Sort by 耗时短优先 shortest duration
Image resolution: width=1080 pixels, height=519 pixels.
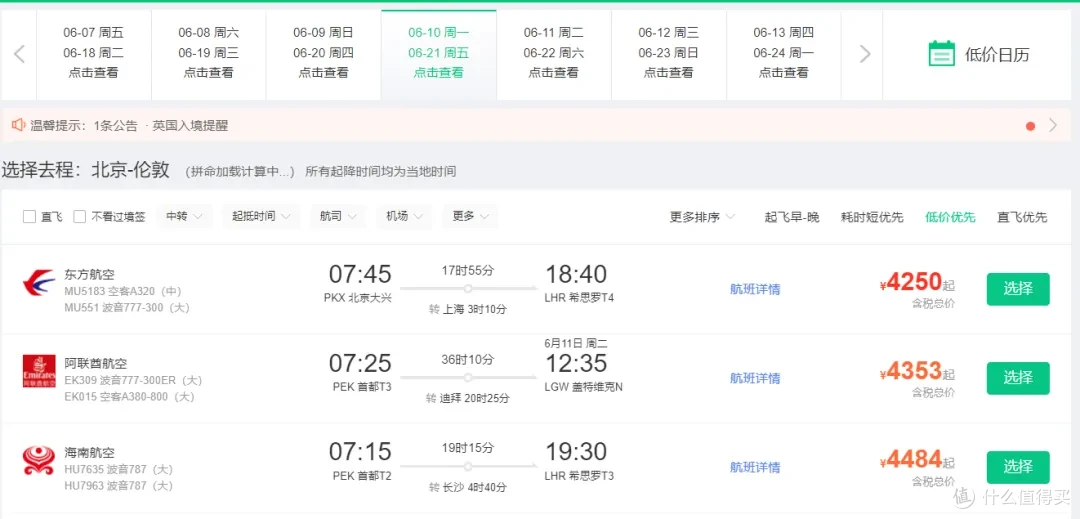(x=872, y=217)
